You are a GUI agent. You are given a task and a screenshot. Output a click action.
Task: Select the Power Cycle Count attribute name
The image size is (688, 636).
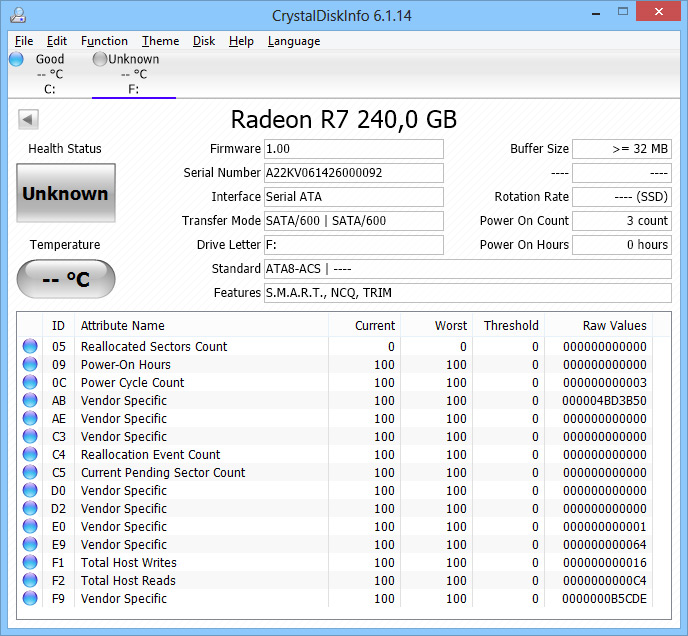click(133, 383)
